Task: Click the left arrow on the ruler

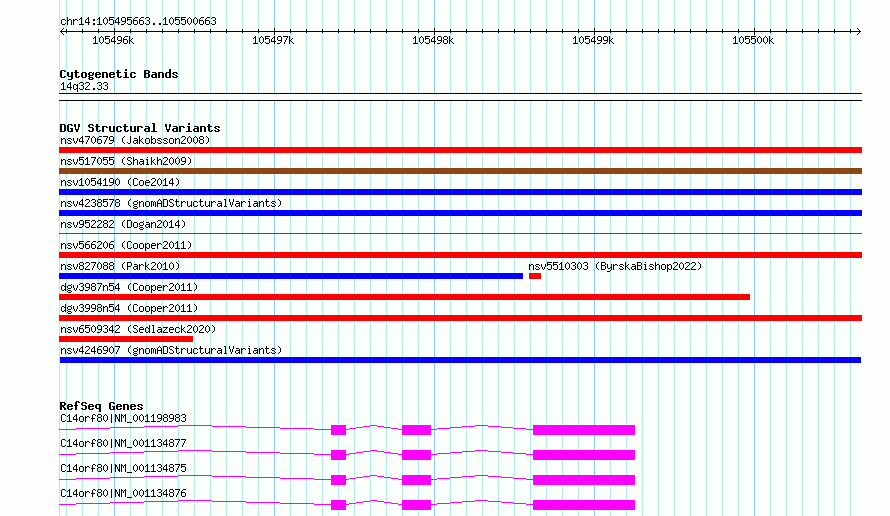Action: click(x=62, y=31)
